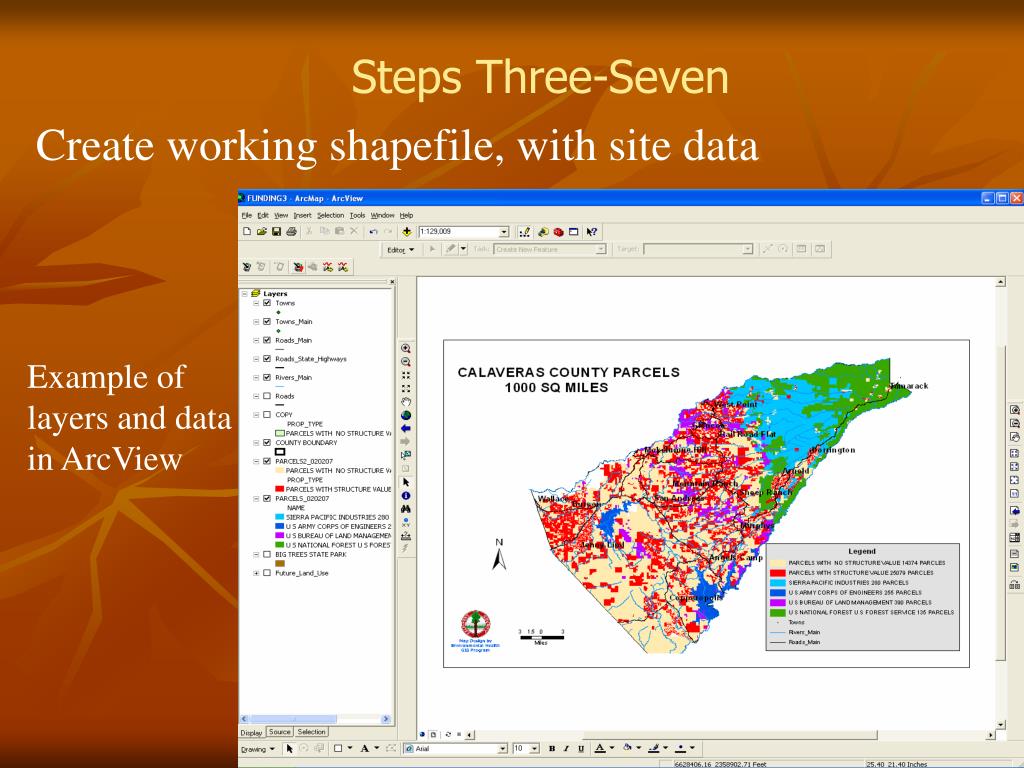Open the Editor dropdown menu
Screen dimensions: 1024x768
tap(400, 249)
